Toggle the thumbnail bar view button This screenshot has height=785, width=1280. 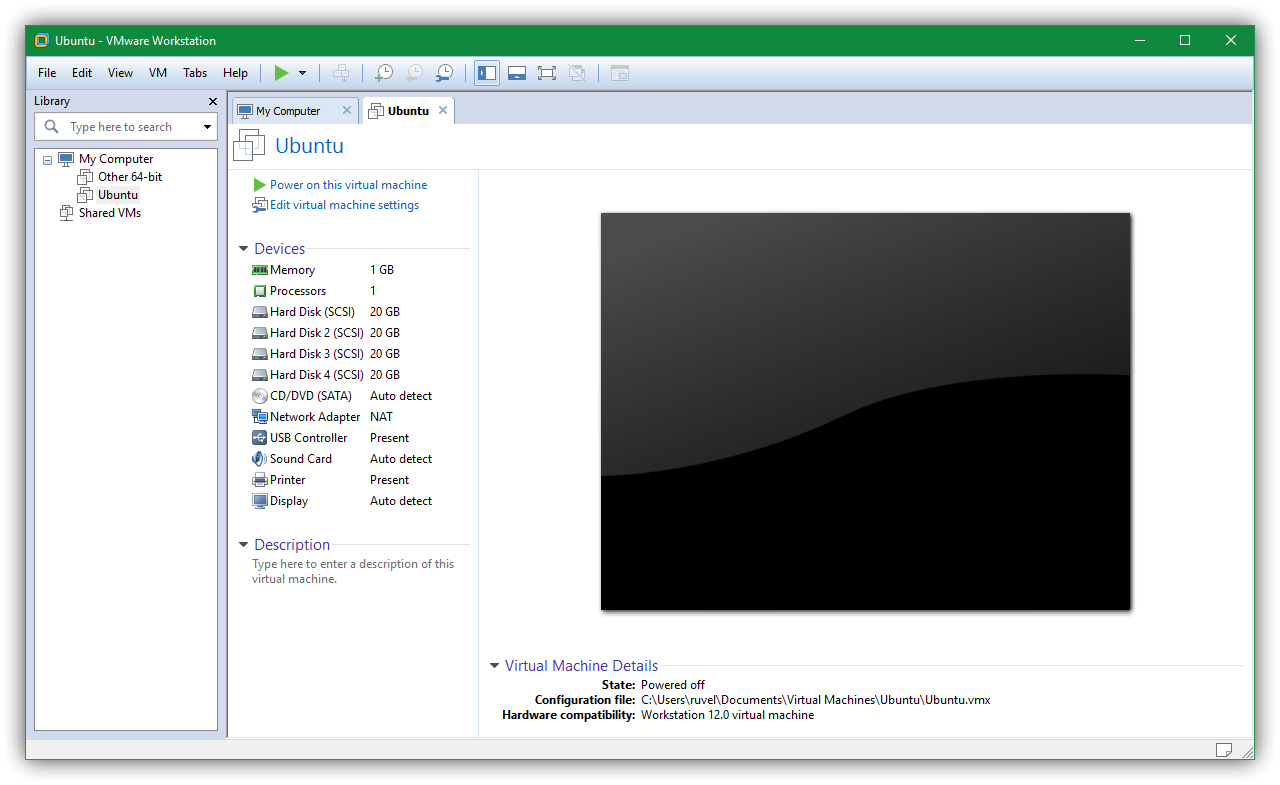517,73
